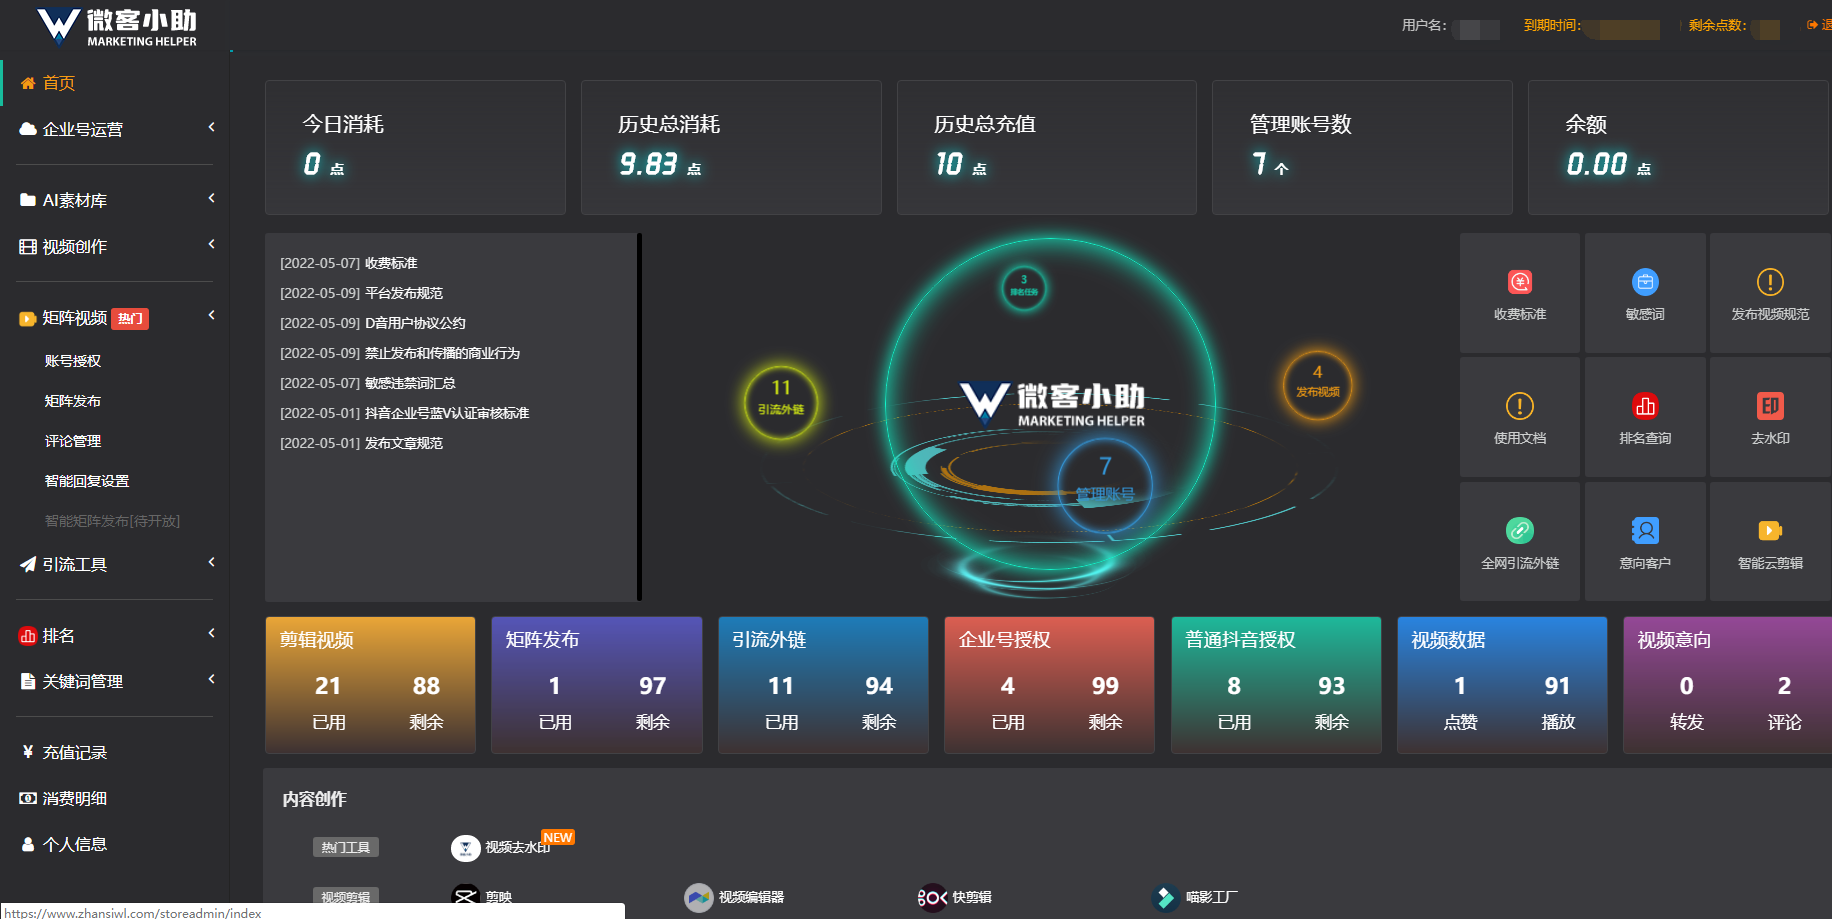1832x919 pixels.
Task: Open the 发布视频规范 warning icon
Action: [1769, 283]
